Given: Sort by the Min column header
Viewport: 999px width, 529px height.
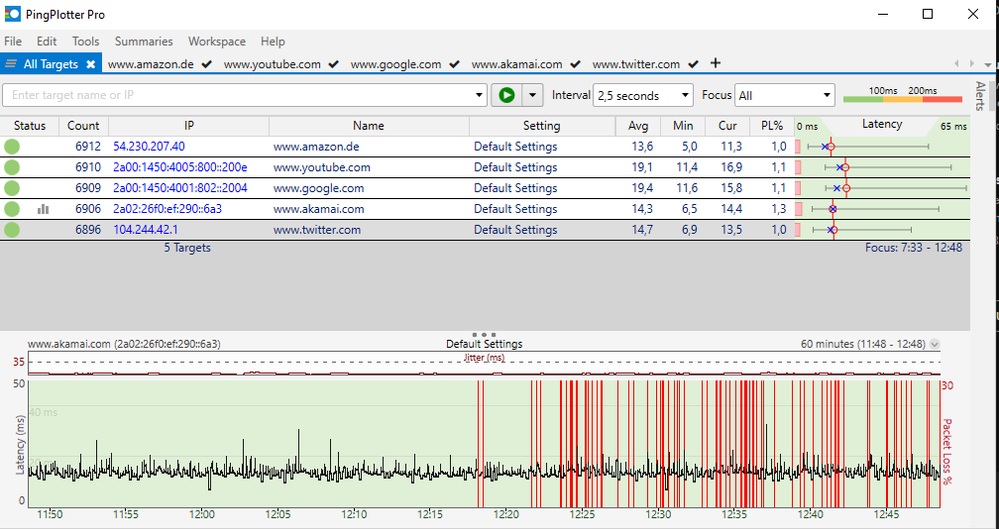Looking at the screenshot, I should click(x=683, y=126).
